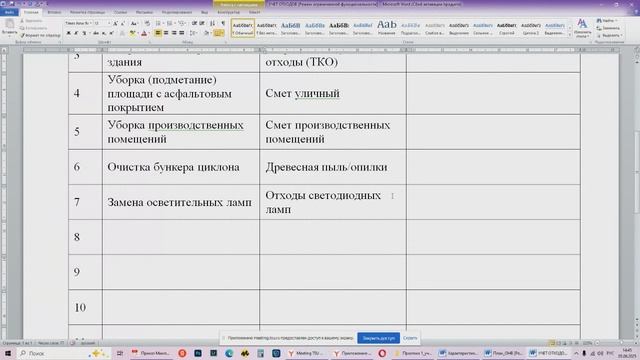
Task: Click the Format Painter button
Action: point(40,36)
